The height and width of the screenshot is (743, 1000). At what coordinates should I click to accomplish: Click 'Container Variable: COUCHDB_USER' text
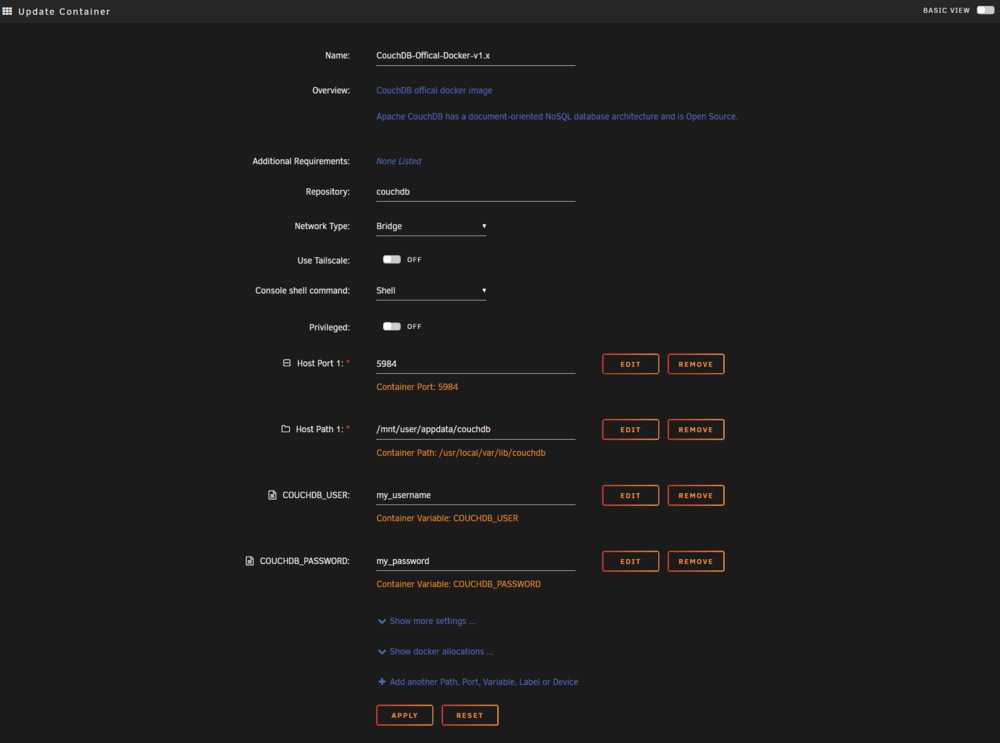[447, 519]
